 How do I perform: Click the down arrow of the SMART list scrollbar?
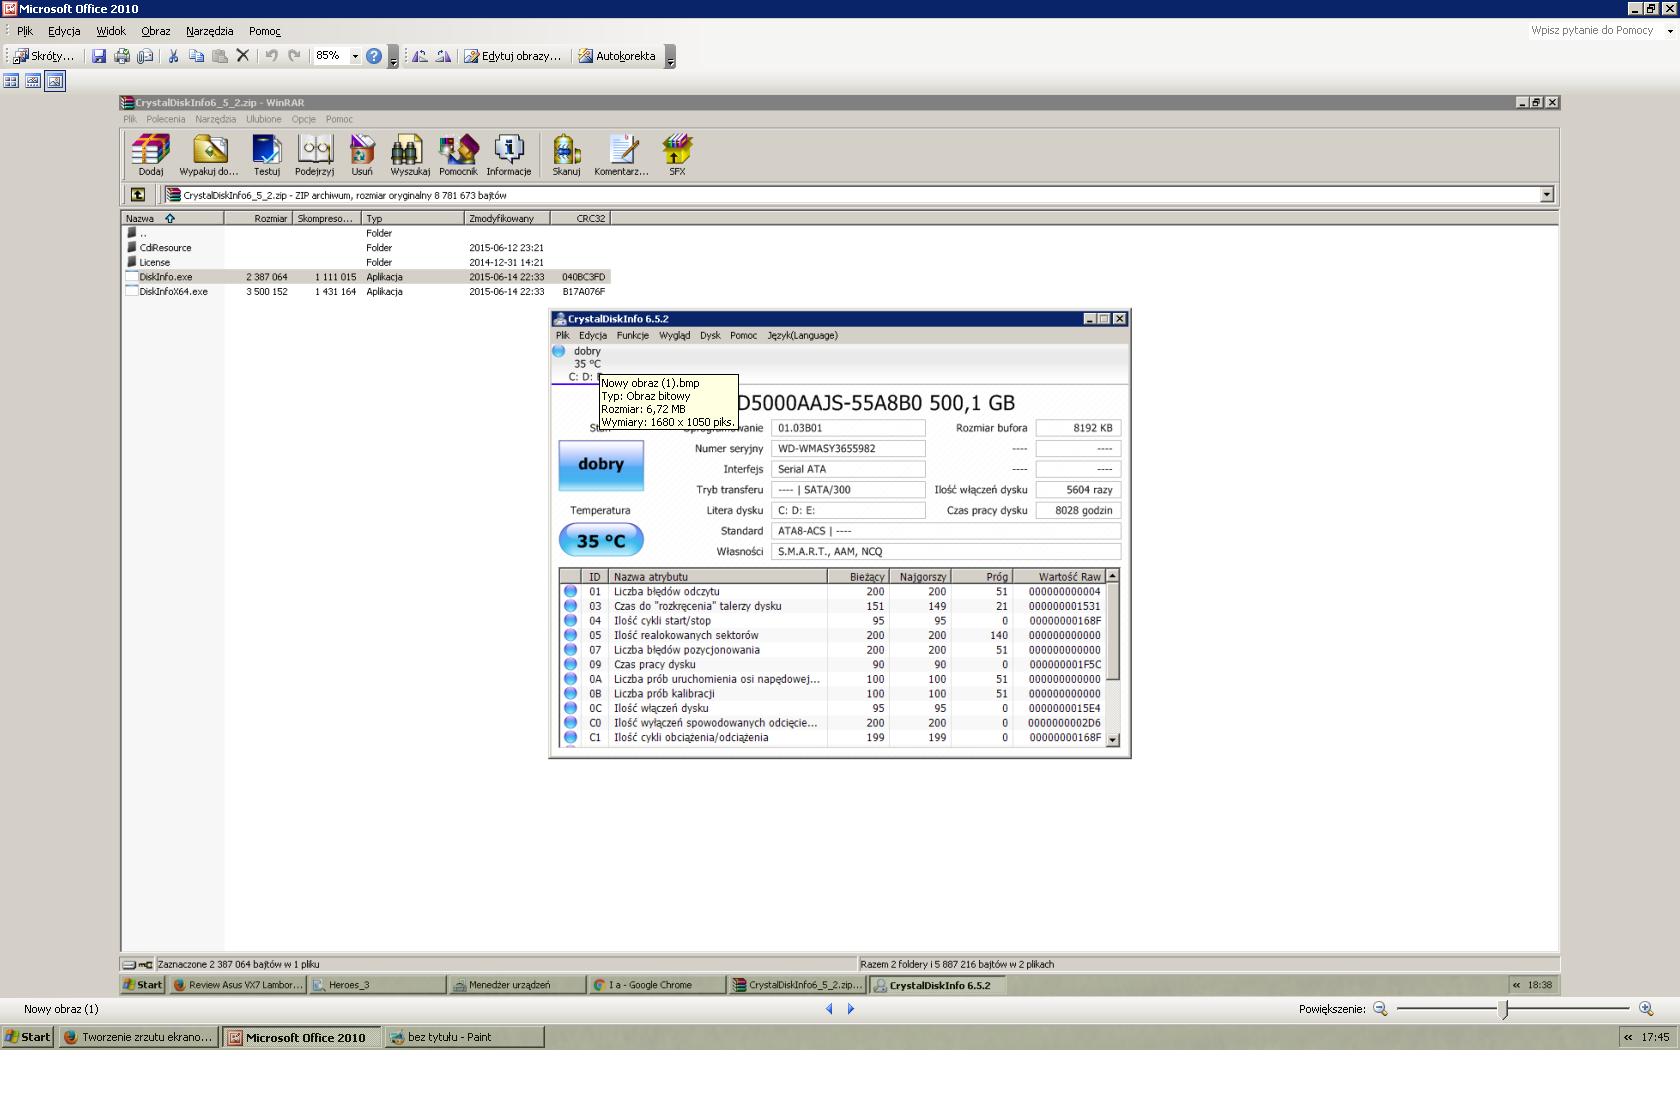tap(1113, 740)
